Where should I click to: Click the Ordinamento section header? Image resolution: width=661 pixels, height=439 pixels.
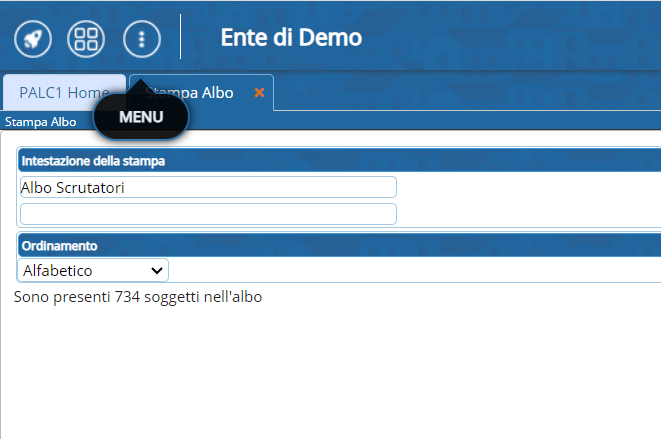[x=339, y=245]
